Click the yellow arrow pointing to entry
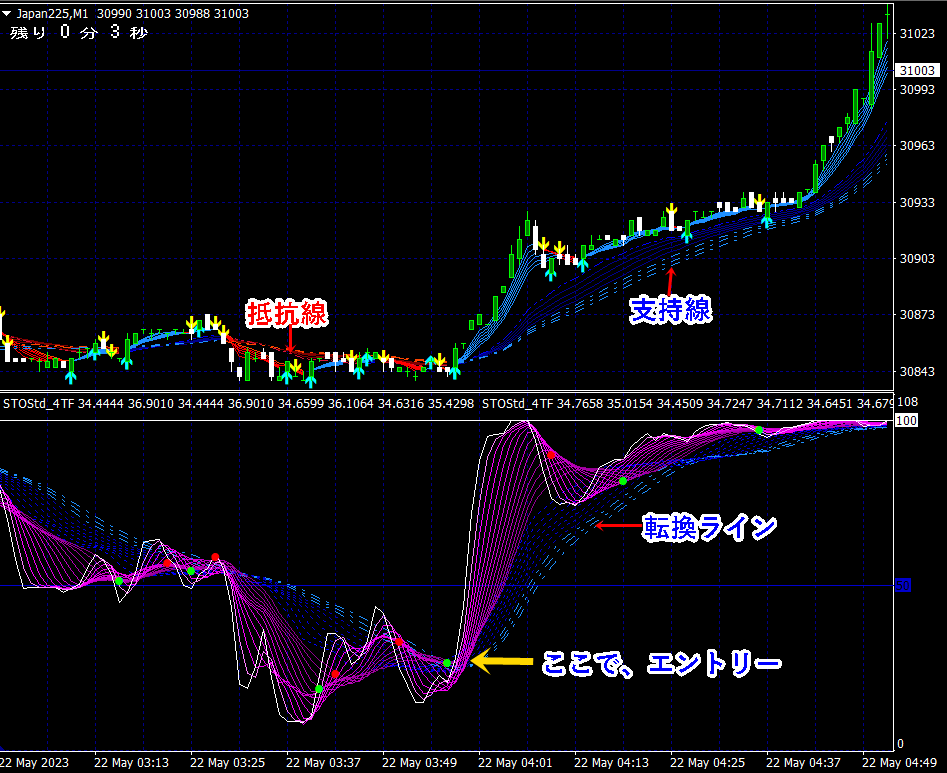 point(499,661)
